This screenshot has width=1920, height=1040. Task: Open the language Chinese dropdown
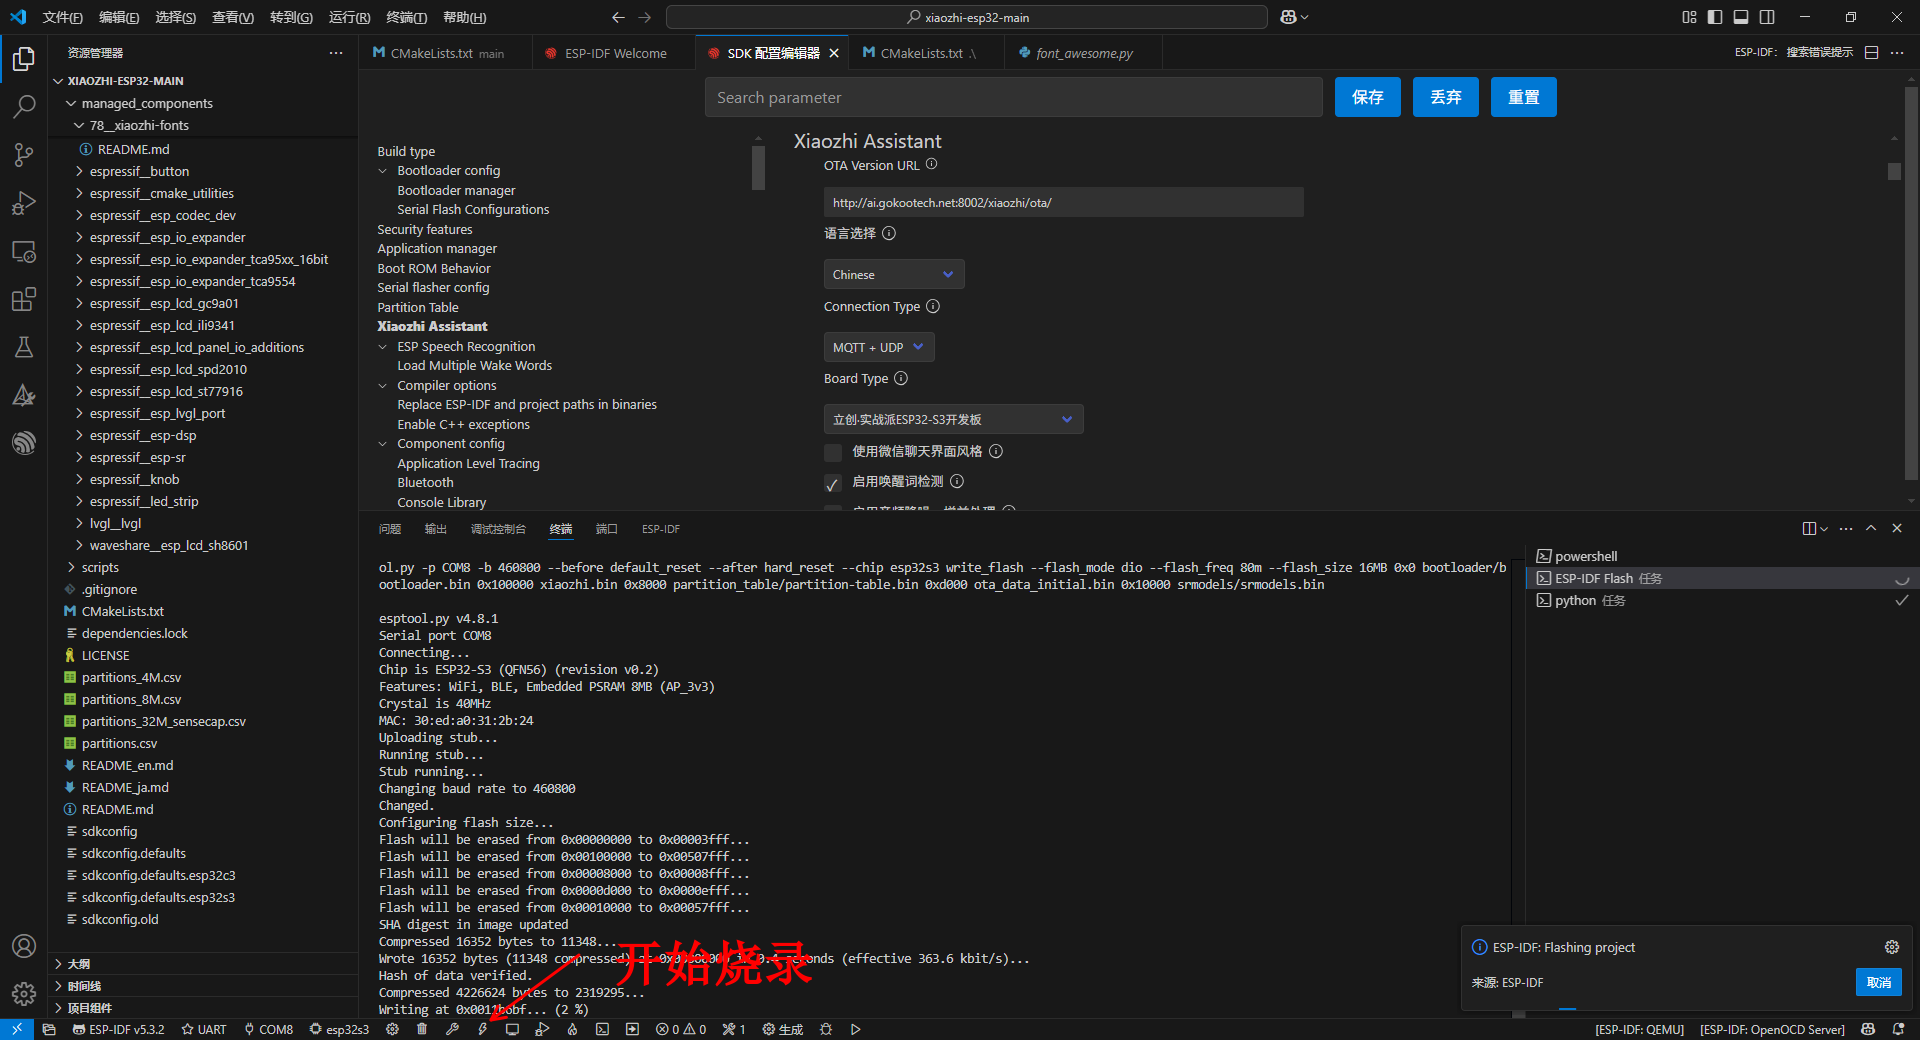[x=894, y=274]
